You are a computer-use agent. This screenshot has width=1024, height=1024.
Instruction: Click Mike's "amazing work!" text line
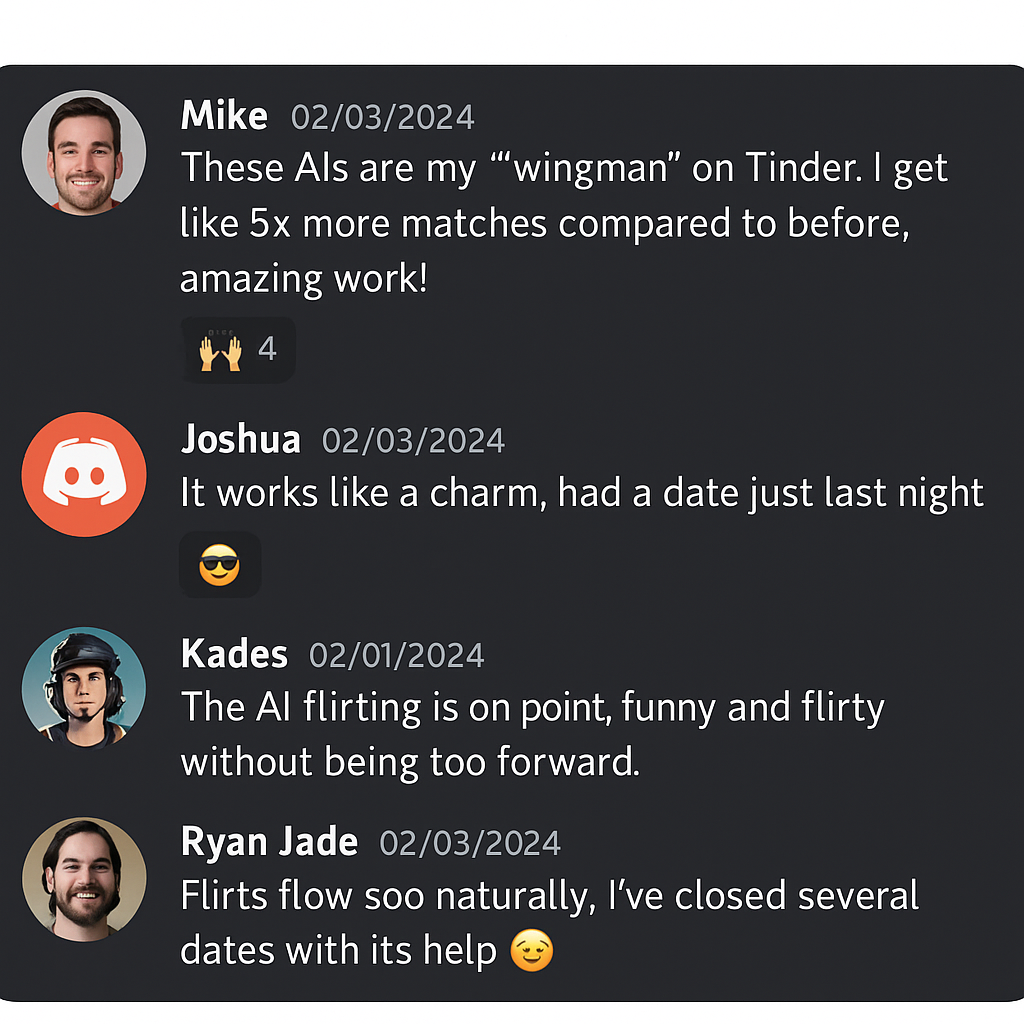(303, 279)
